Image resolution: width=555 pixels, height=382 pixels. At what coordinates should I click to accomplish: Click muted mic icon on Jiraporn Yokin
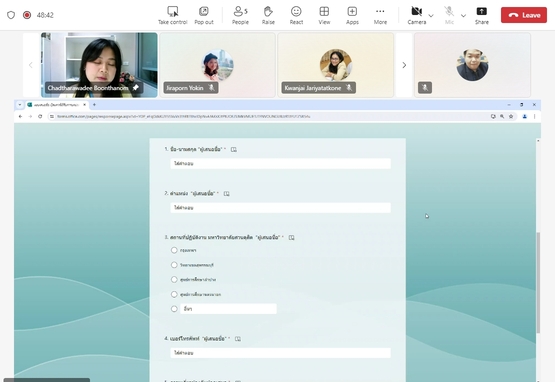pos(212,87)
